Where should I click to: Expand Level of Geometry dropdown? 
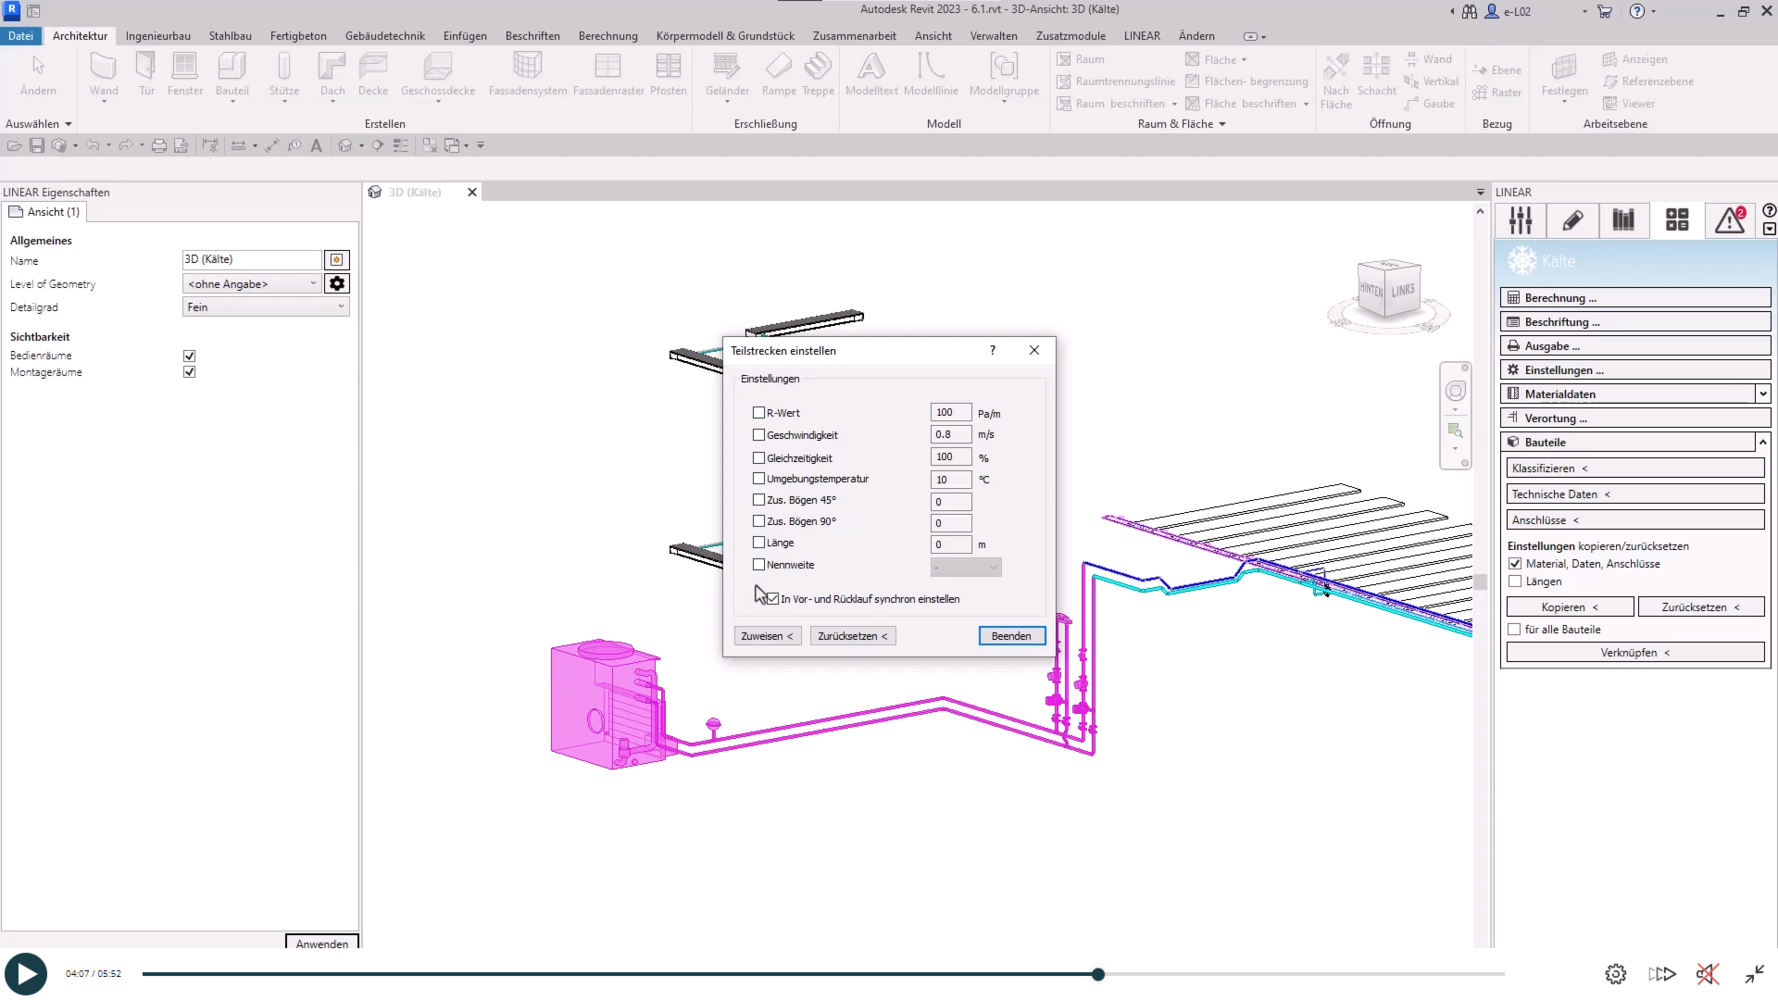[252, 284]
